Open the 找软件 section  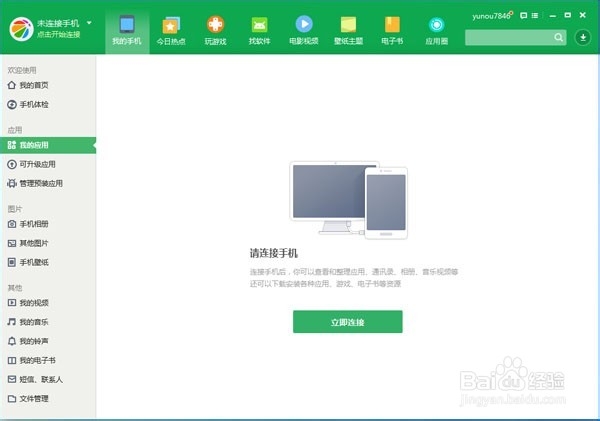(x=259, y=31)
